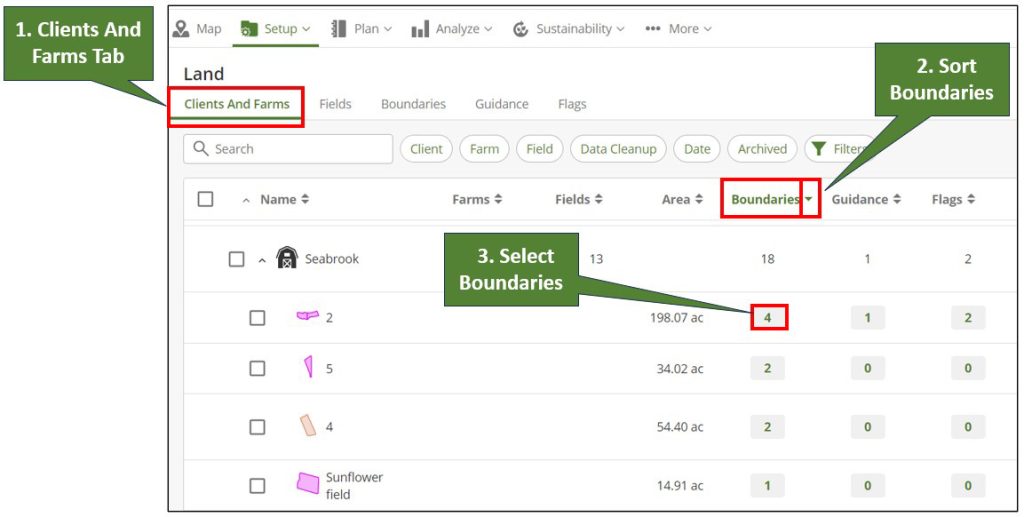
Task: Switch to the Flags tab
Action: (572, 104)
